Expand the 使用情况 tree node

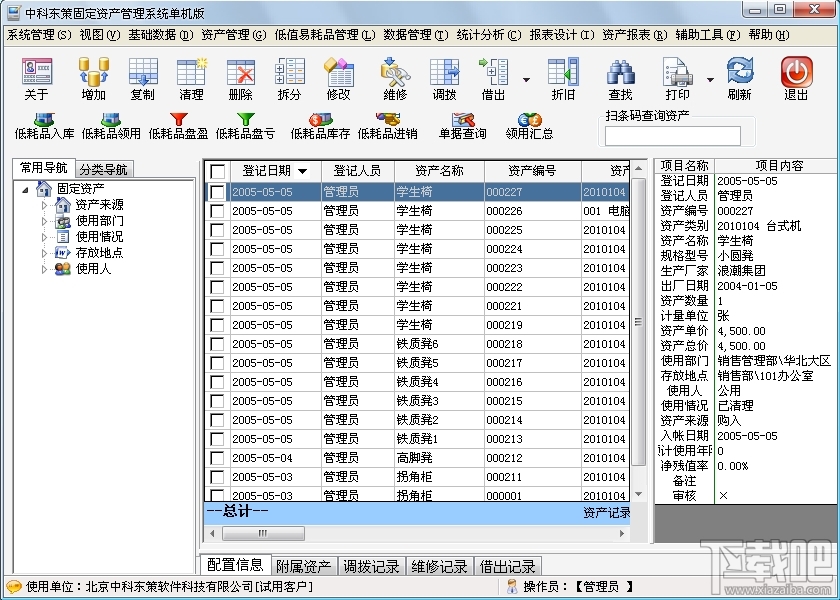point(44,237)
